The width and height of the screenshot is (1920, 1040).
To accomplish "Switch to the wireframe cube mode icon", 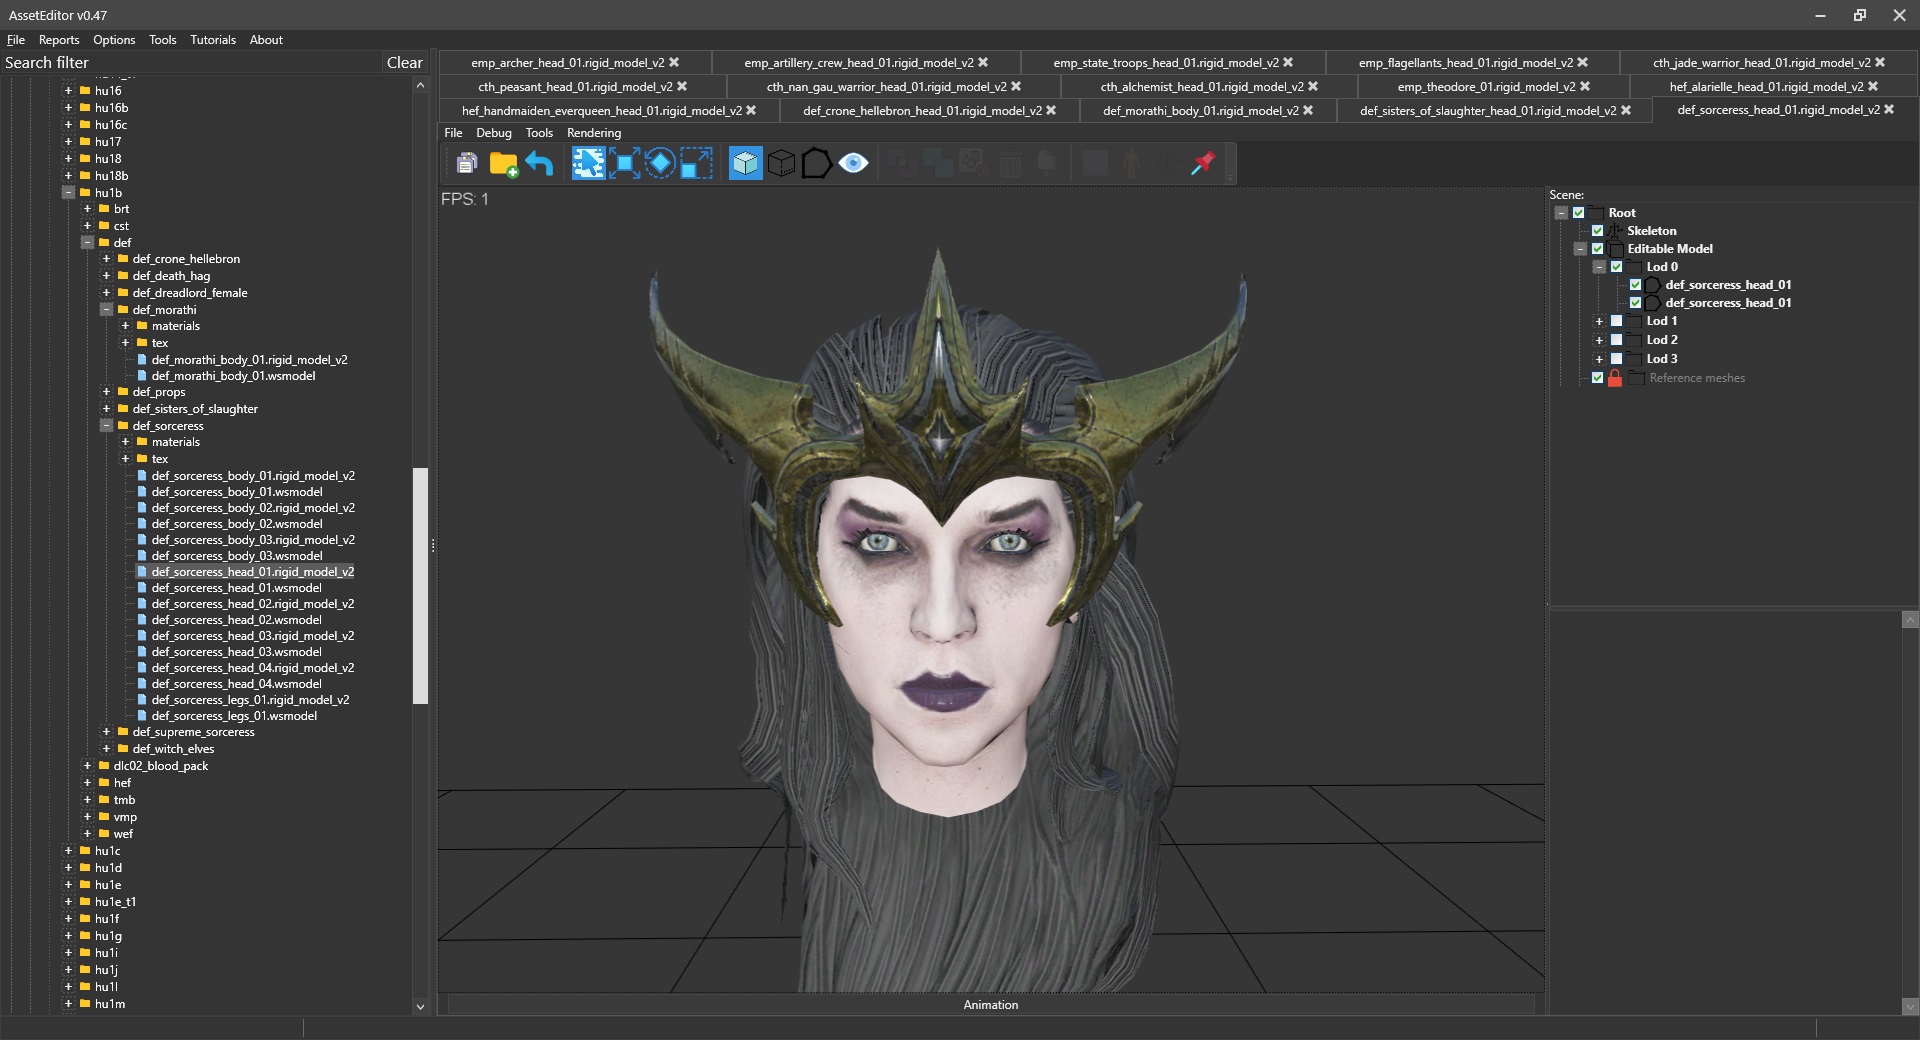I will coord(781,163).
